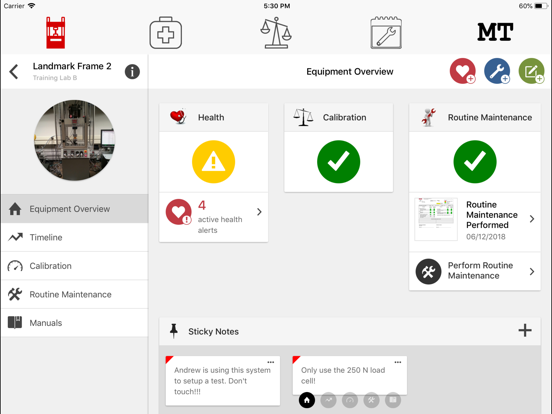552x414 pixels.
Task: Open the maintenance report thumbnail
Action: point(436,219)
